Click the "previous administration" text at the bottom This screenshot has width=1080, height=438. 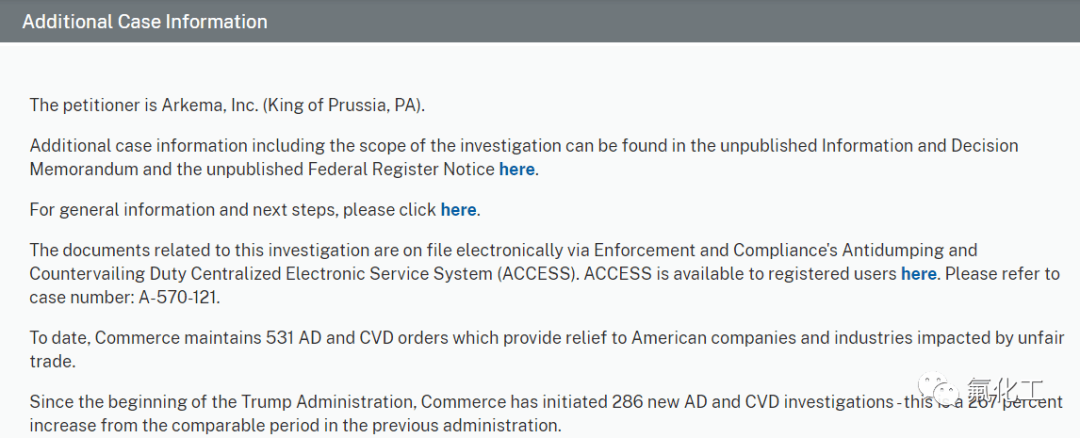click(475, 426)
